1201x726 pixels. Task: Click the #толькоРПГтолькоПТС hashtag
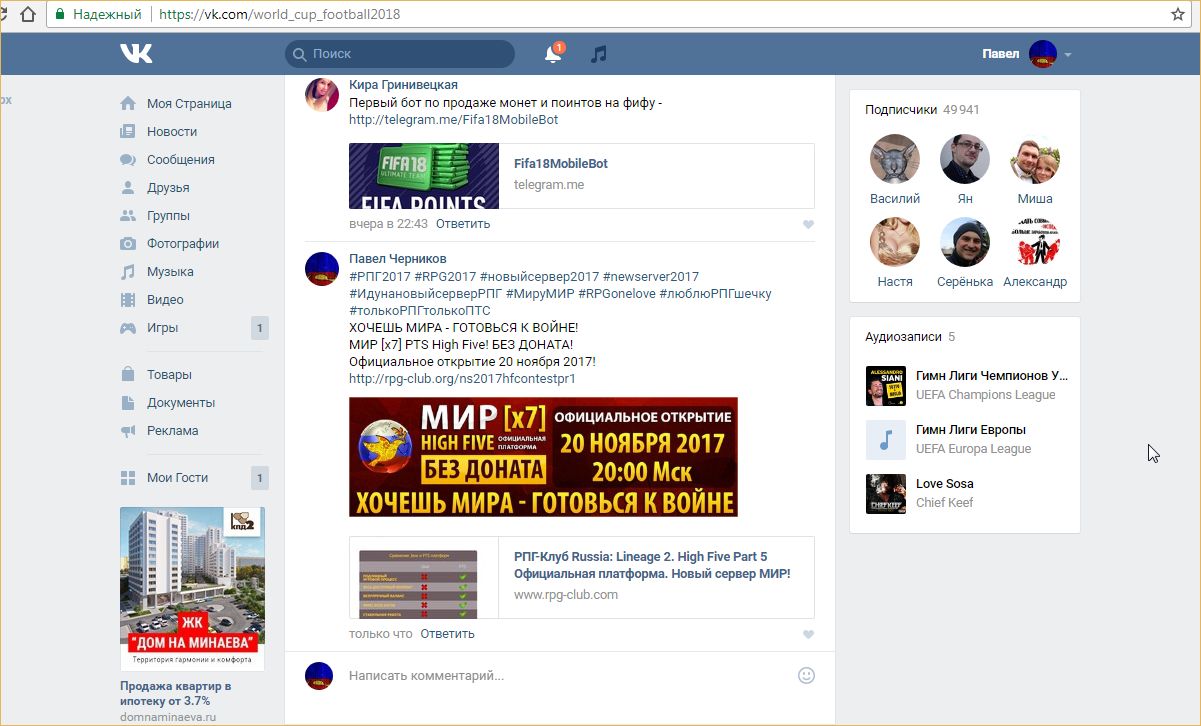click(x=420, y=311)
